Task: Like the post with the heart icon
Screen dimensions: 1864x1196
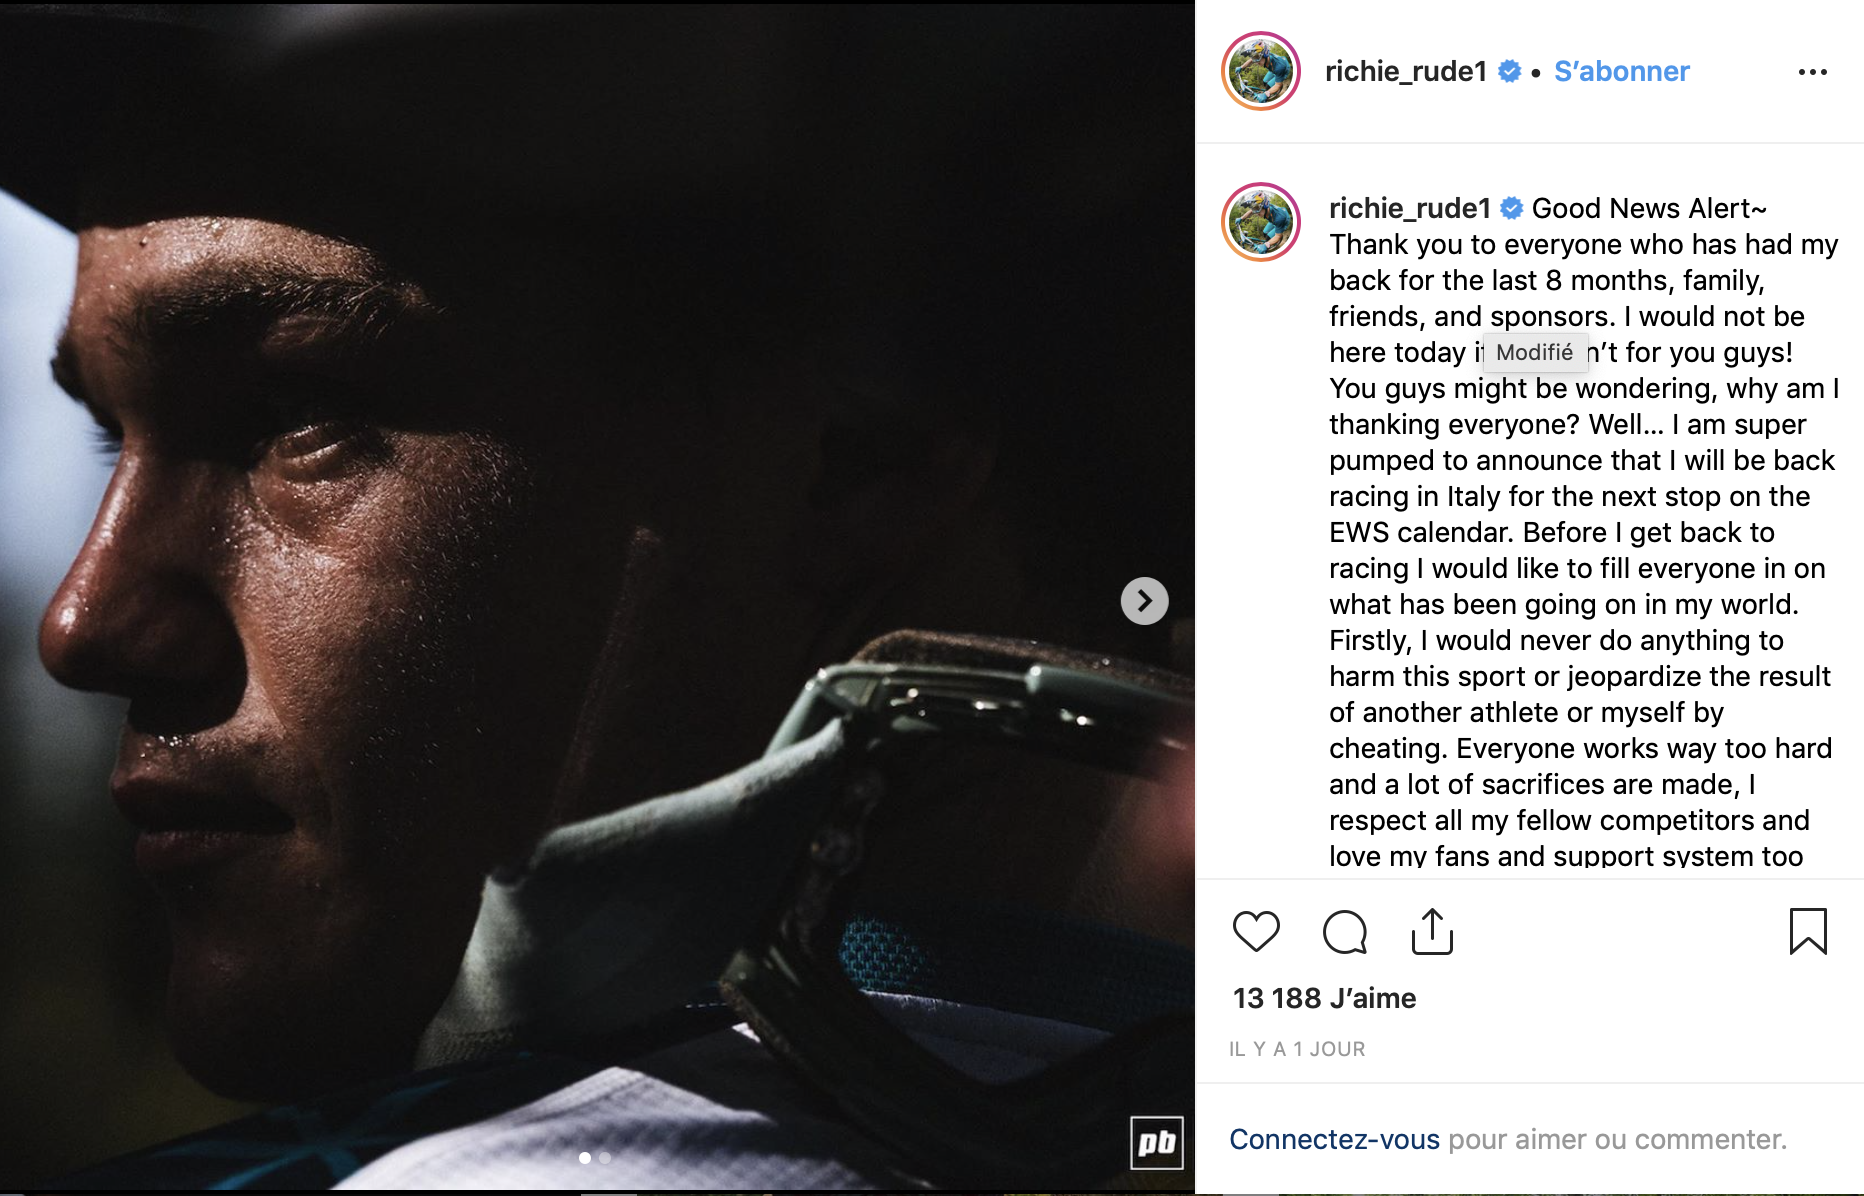Action: 1256,932
